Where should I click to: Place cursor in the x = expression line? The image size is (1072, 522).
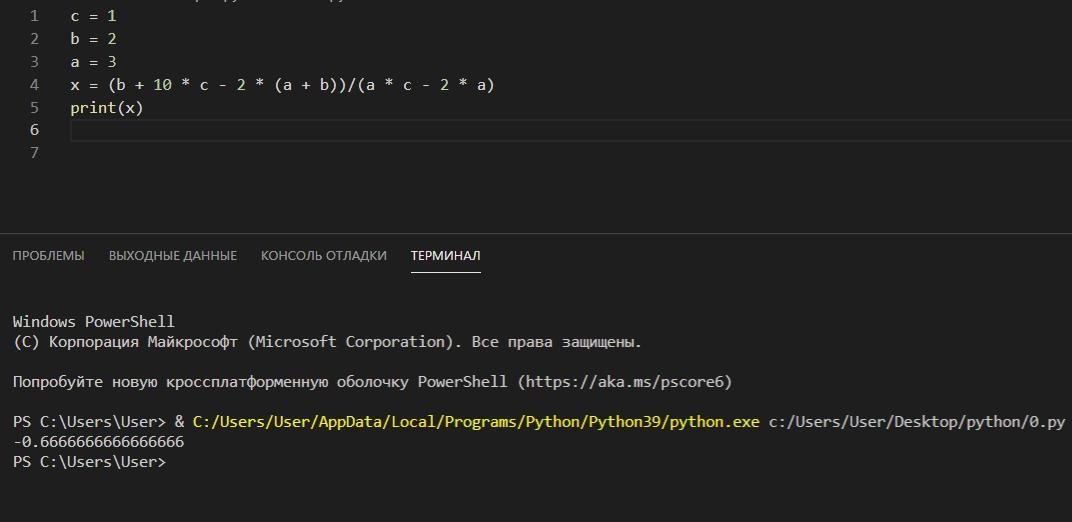click(x=282, y=85)
